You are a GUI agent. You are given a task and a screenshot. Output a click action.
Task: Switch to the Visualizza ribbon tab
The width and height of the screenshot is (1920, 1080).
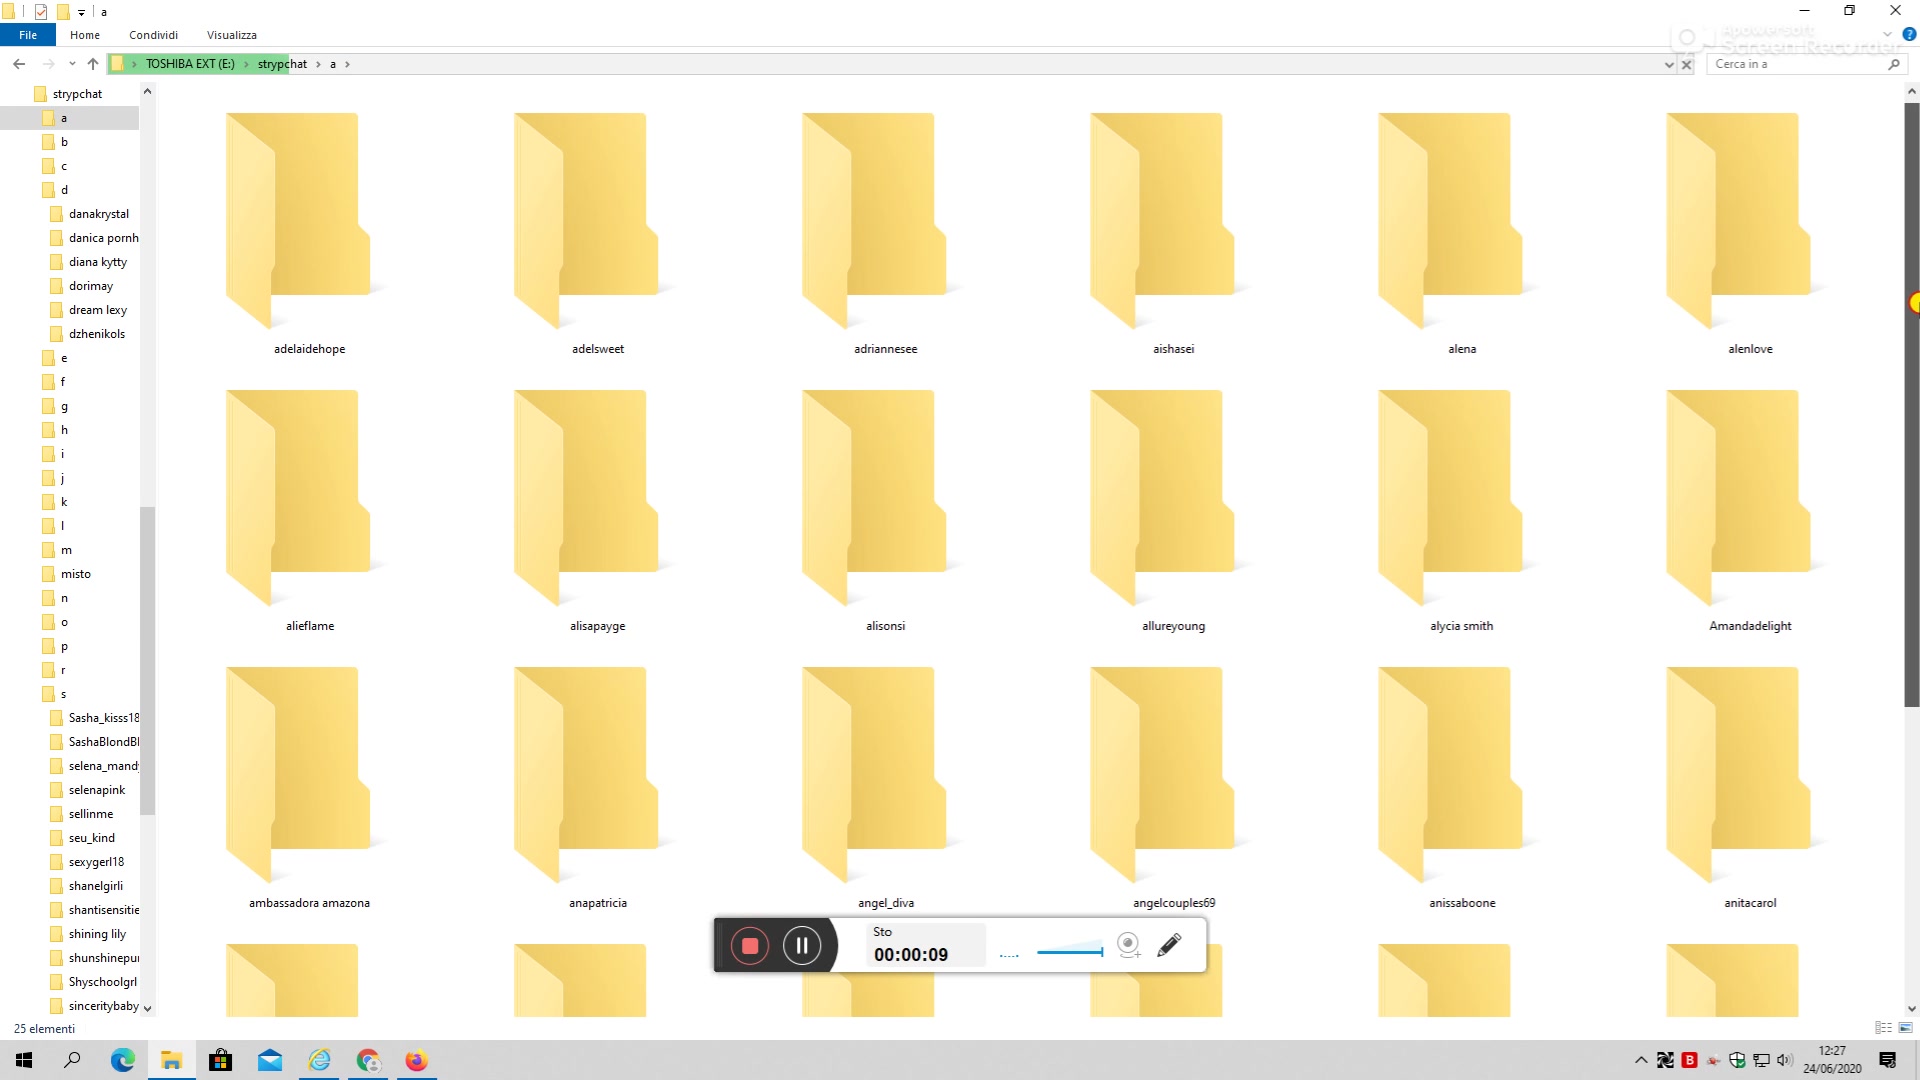click(x=232, y=35)
